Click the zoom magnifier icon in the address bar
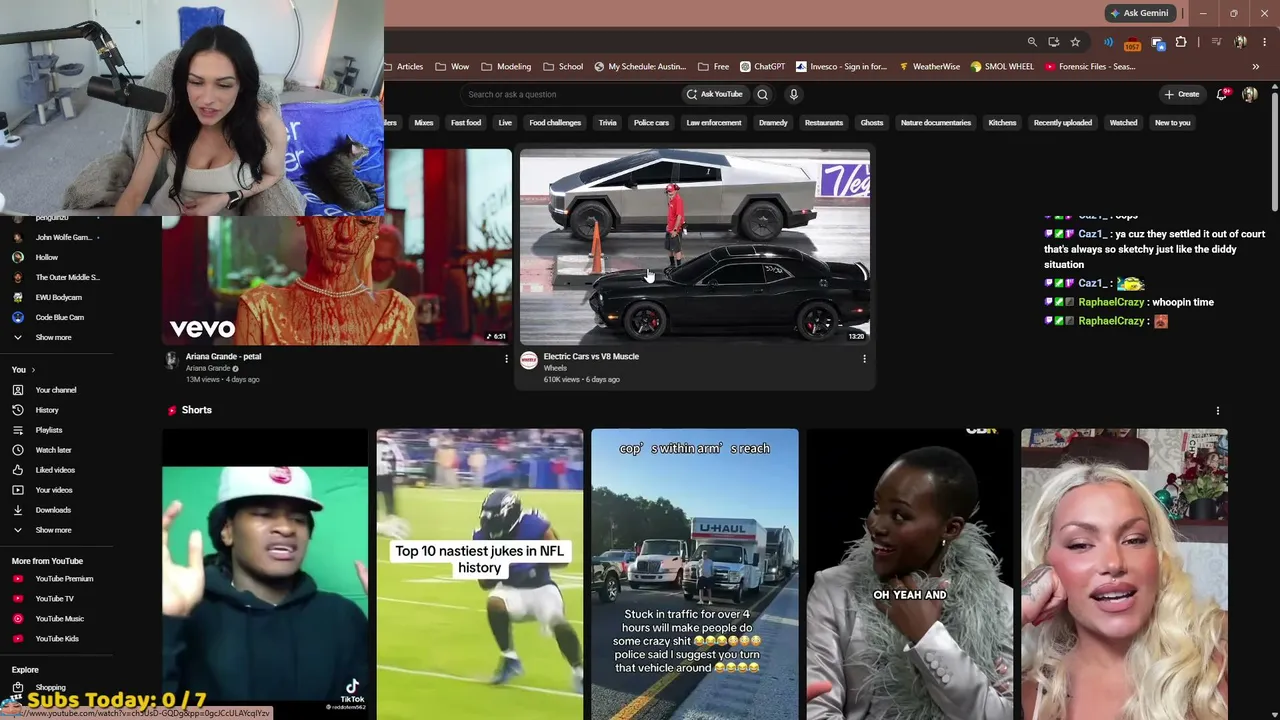 point(1032,42)
